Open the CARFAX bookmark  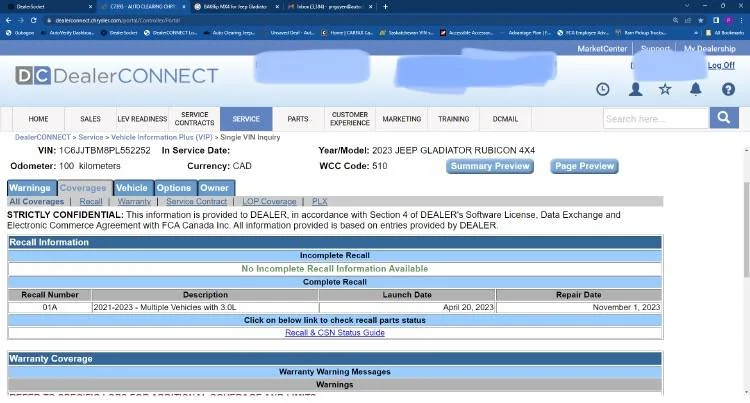(x=347, y=33)
